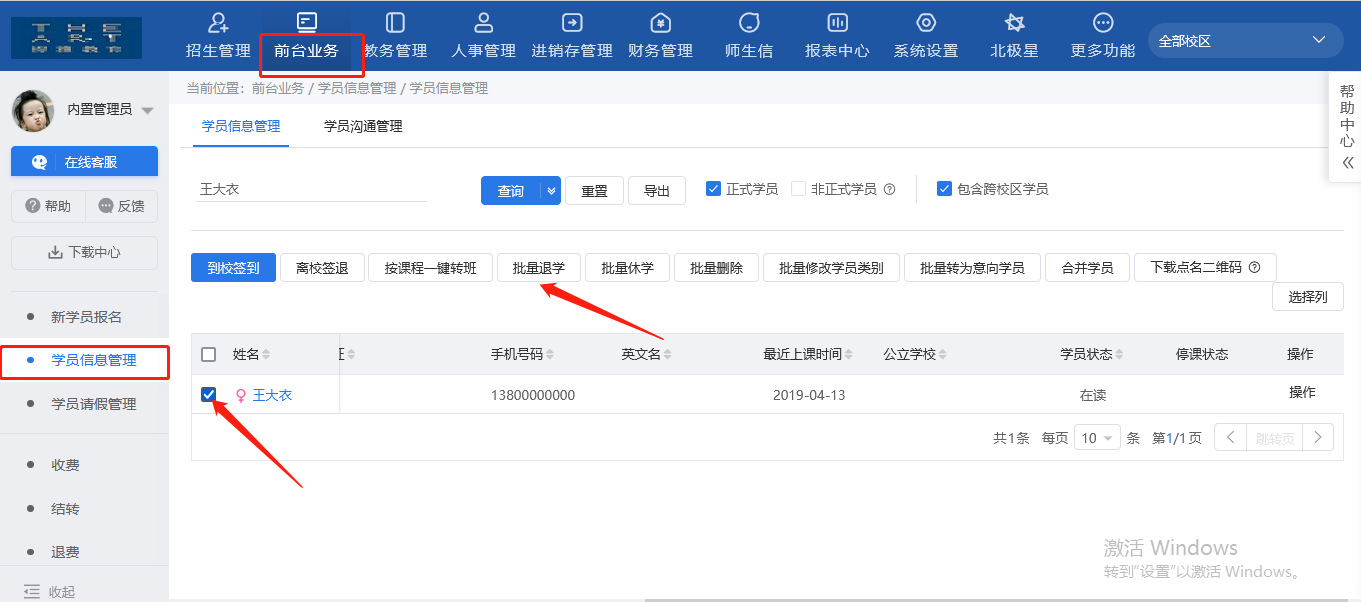Click 按课程一键转班 button
Screen dimensions: 1361x602
point(431,268)
